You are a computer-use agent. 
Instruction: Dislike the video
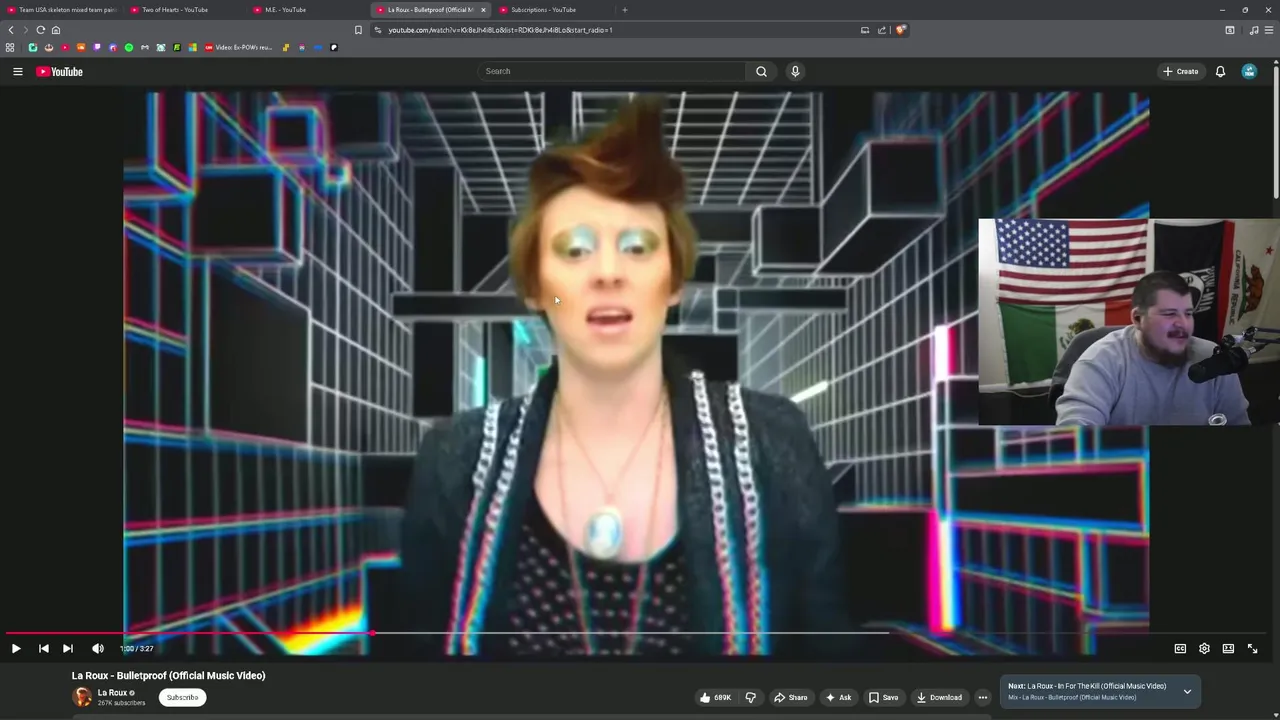[751, 697]
